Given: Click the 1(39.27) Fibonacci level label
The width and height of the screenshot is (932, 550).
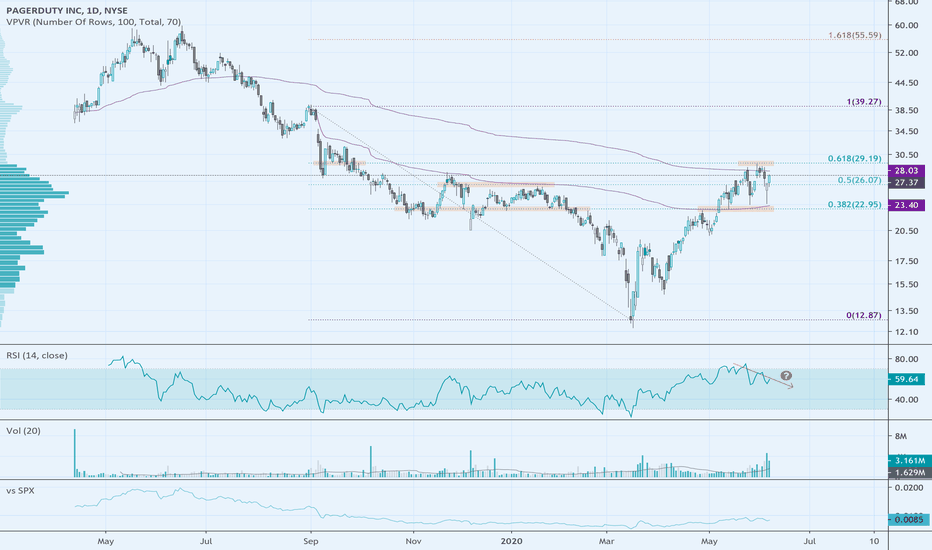Looking at the screenshot, I should click(x=864, y=102).
